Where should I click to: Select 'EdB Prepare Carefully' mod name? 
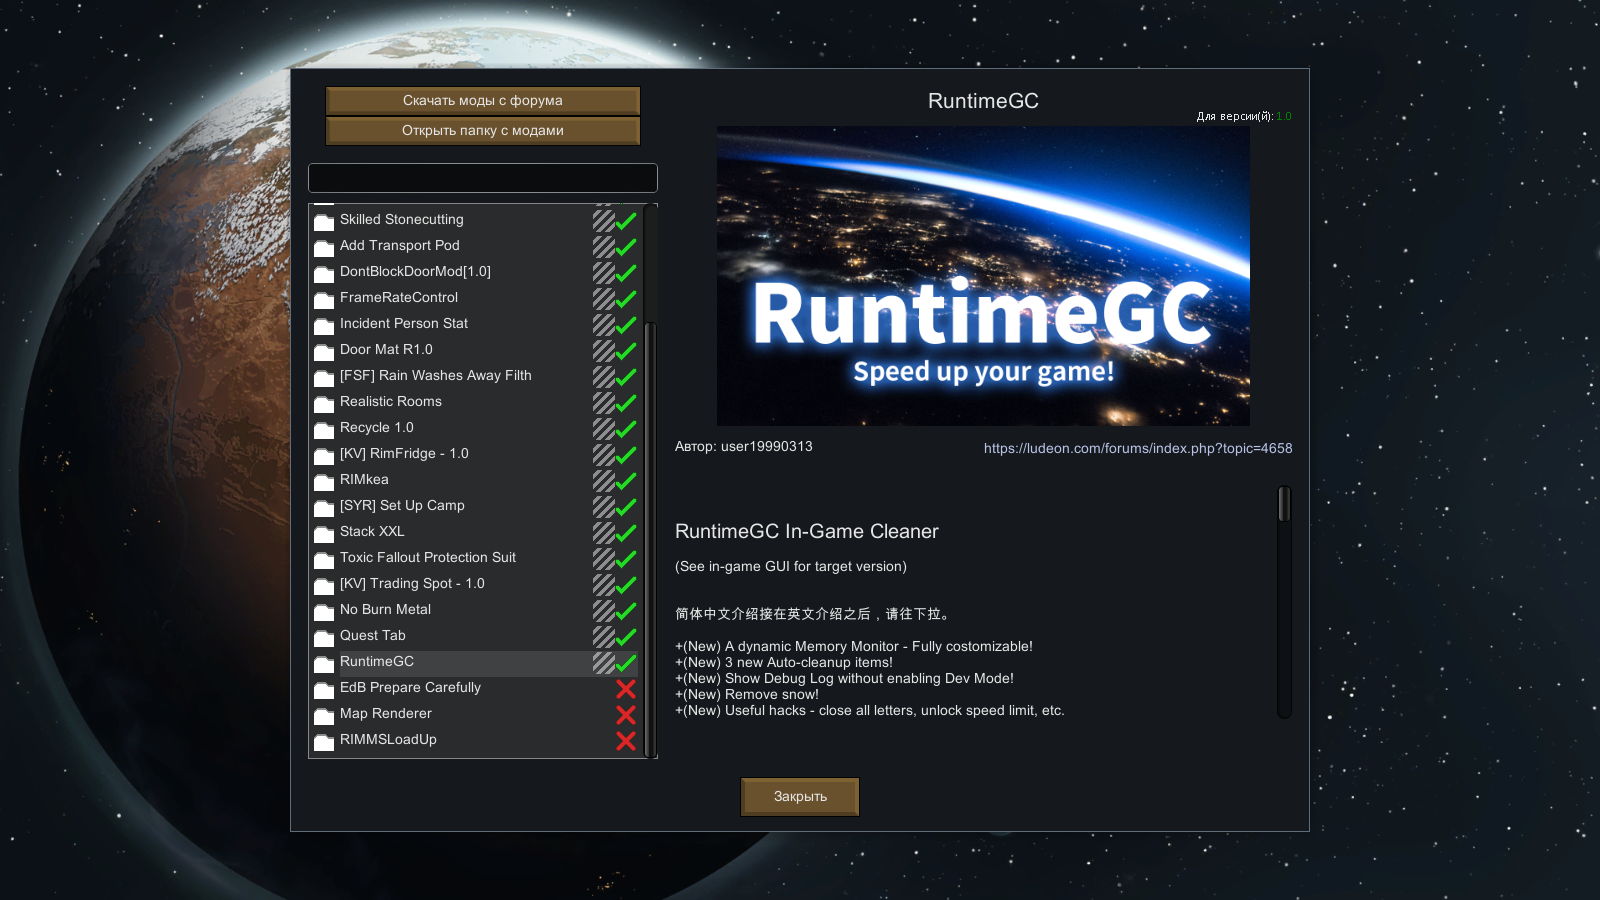coord(410,687)
